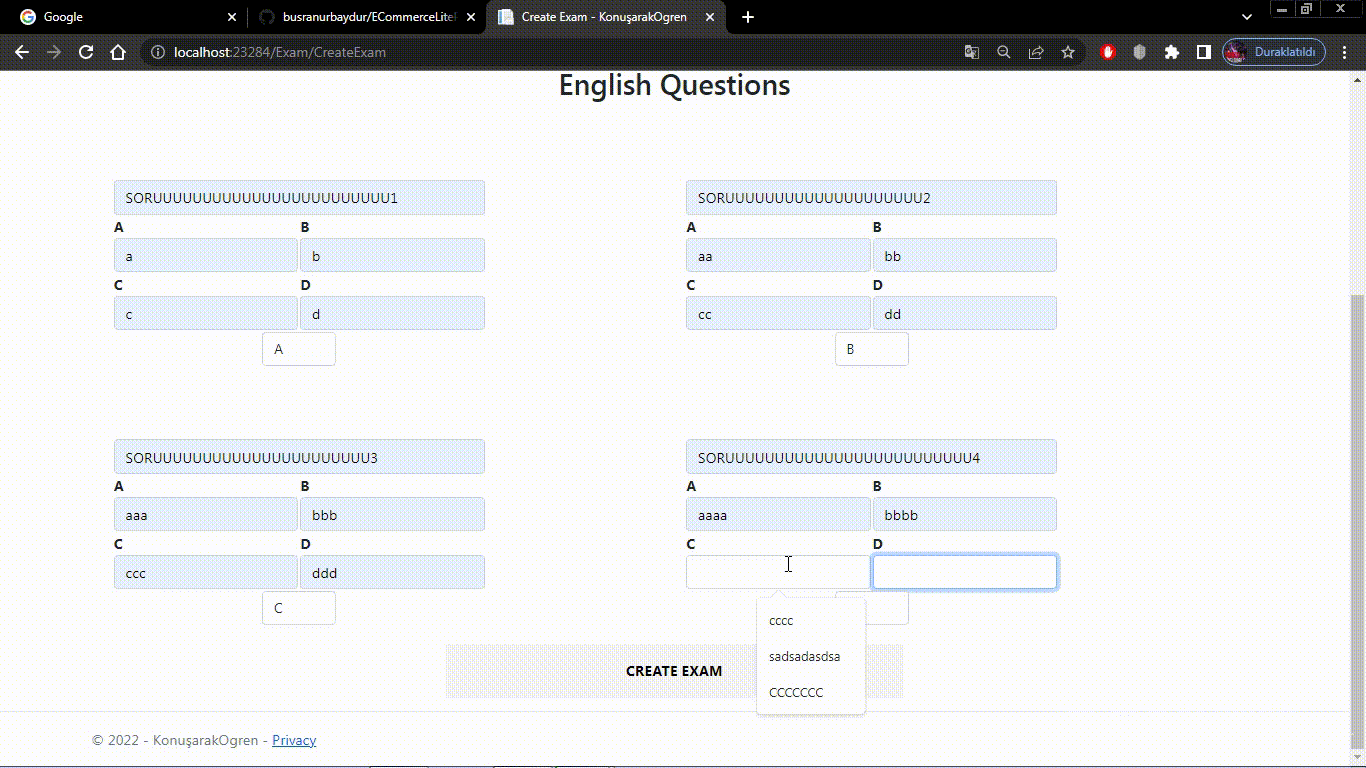View site information for localhost
1366x768 pixels.
158,52
